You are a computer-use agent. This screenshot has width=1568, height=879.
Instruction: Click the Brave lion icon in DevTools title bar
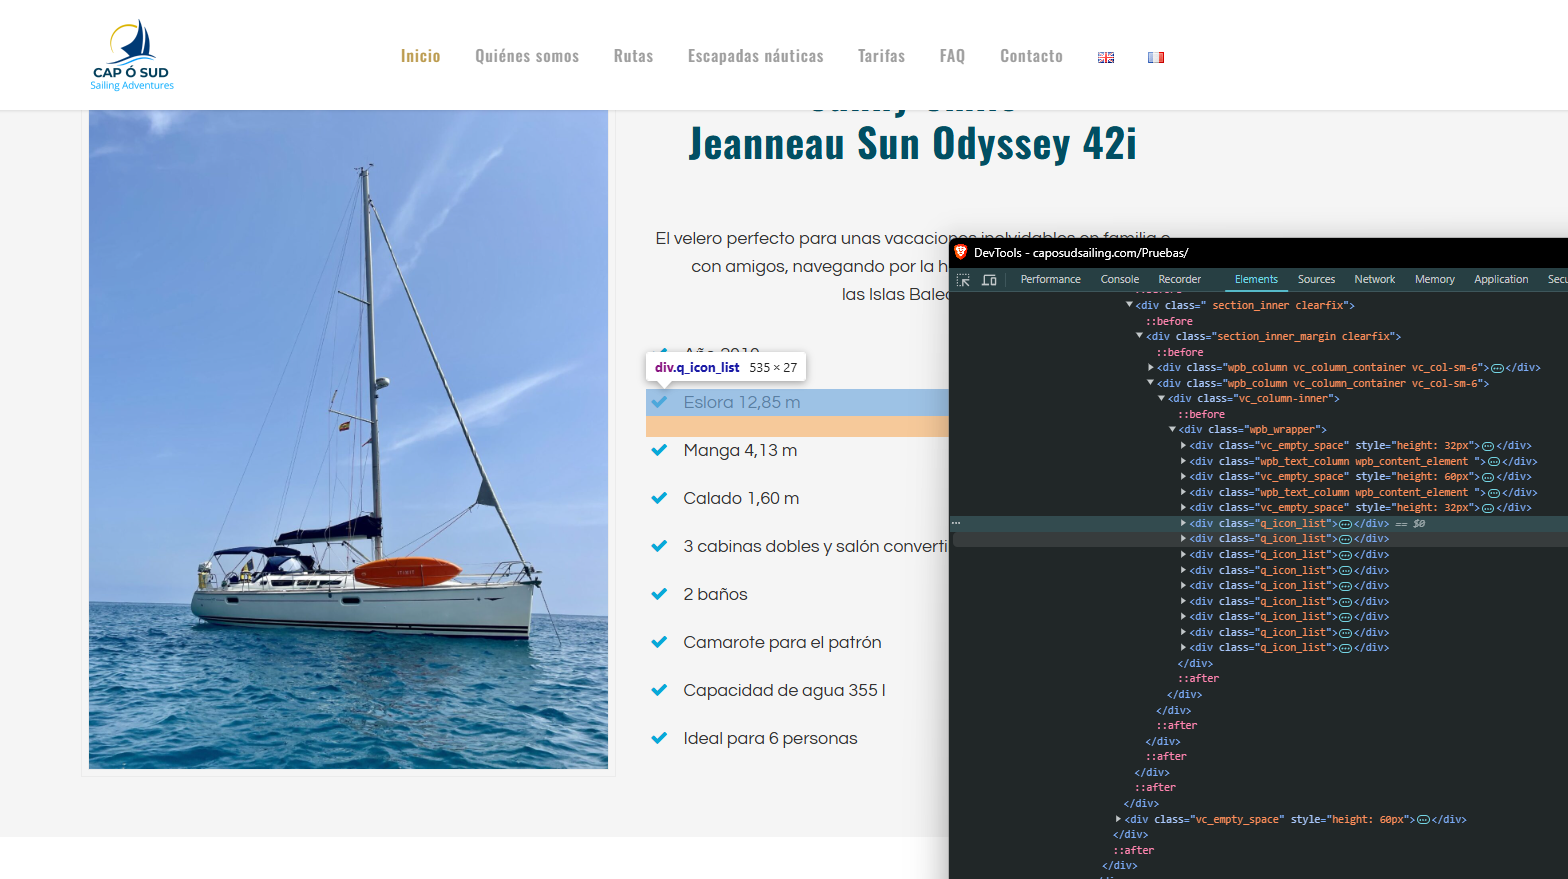(x=961, y=252)
